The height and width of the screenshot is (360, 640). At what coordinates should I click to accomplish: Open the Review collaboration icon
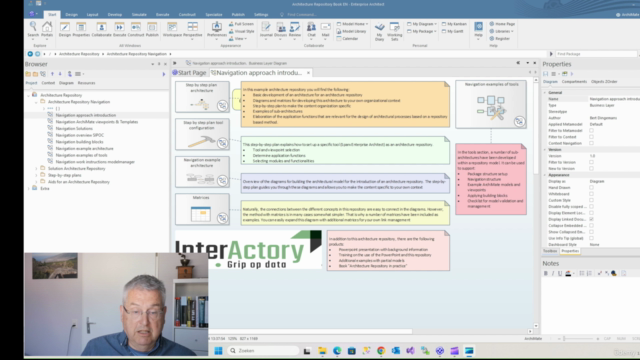pyautogui.click(x=295, y=30)
